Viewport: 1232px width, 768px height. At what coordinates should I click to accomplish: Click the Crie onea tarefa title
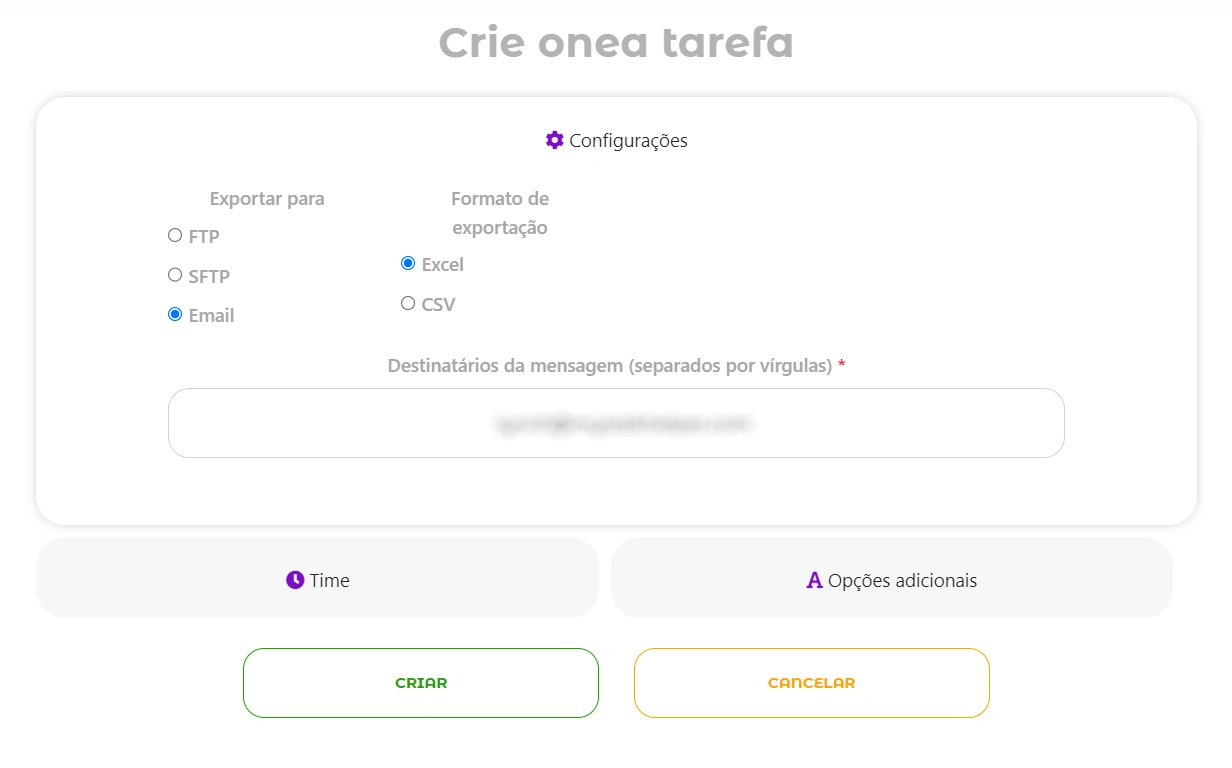[x=616, y=43]
